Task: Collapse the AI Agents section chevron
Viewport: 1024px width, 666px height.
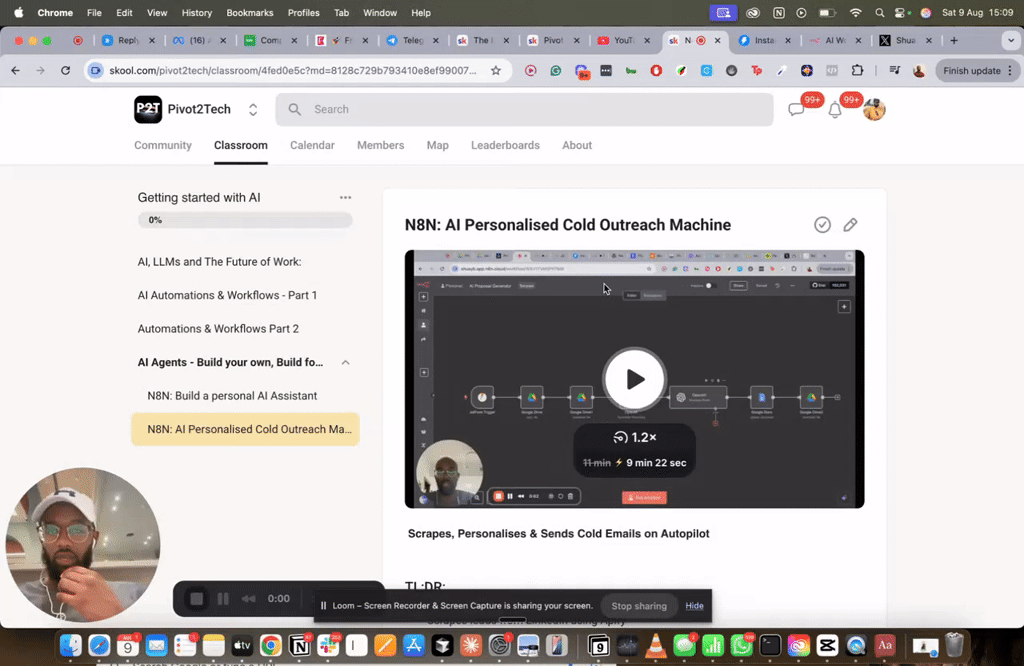Action: pos(345,362)
